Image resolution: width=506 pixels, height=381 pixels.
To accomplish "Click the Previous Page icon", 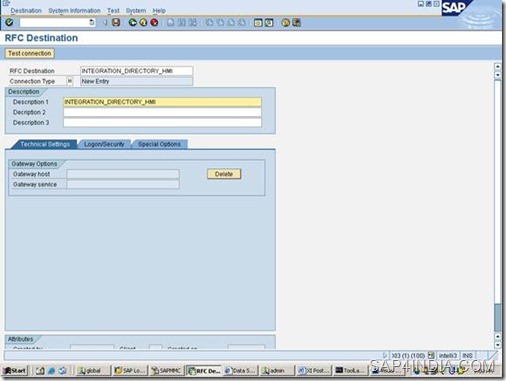I will [x=220, y=22].
